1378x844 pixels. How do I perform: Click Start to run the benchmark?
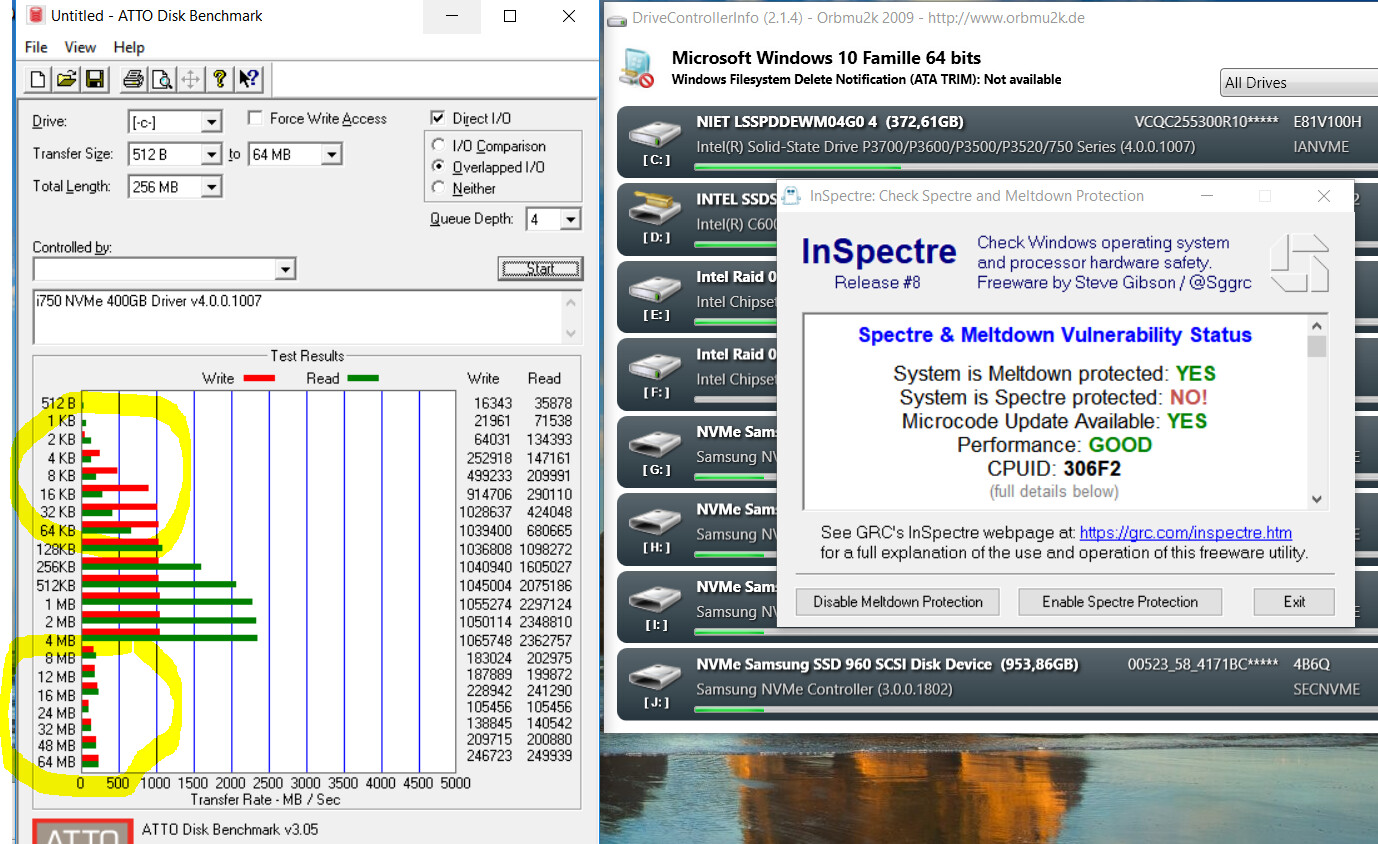point(540,269)
